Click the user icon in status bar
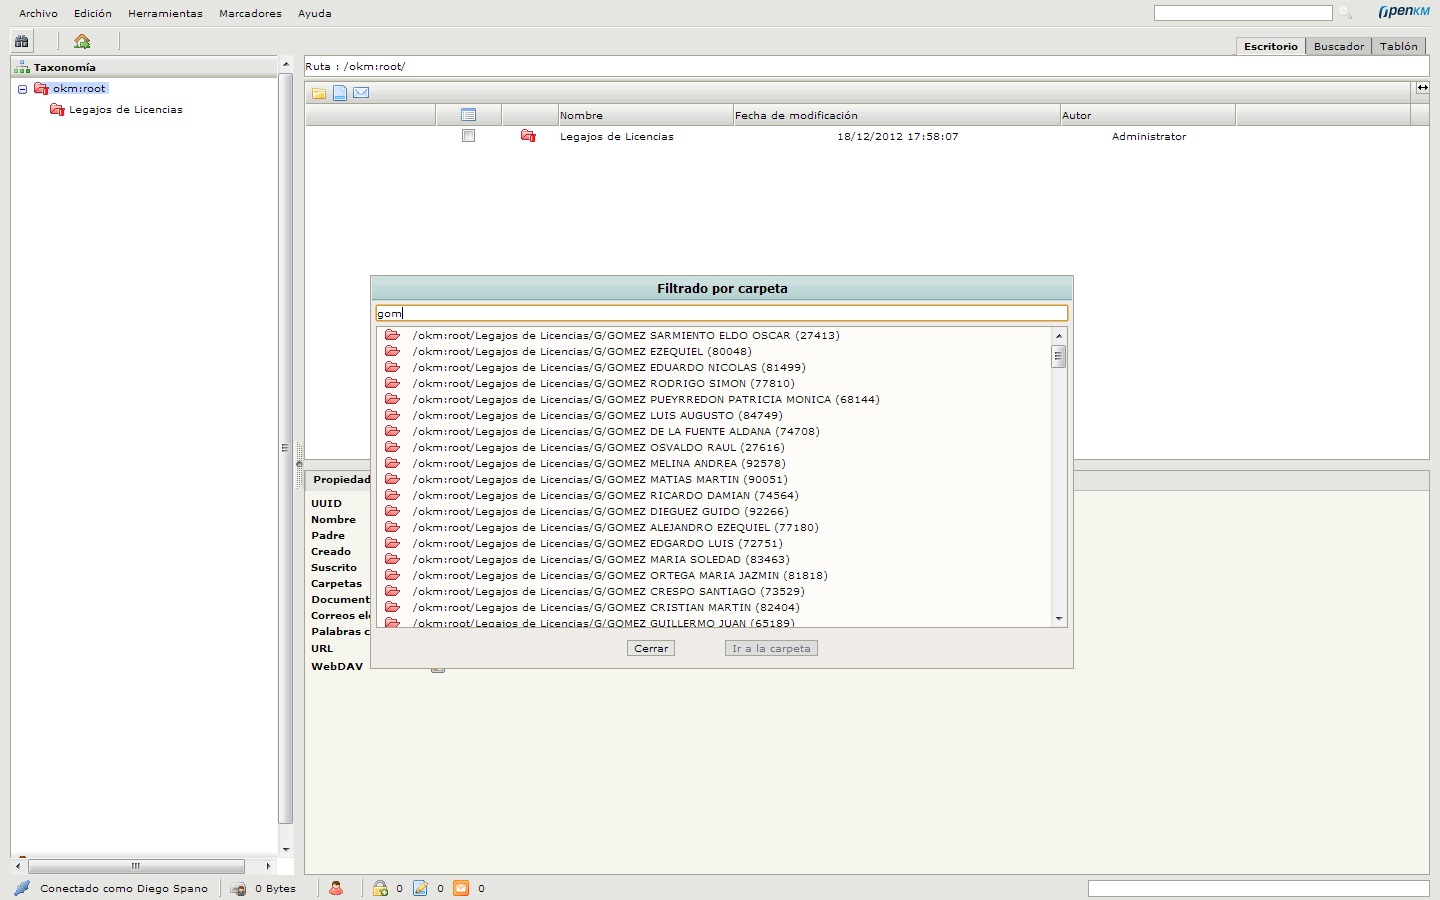This screenshot has width=1440, height=900. pos(336,888)
